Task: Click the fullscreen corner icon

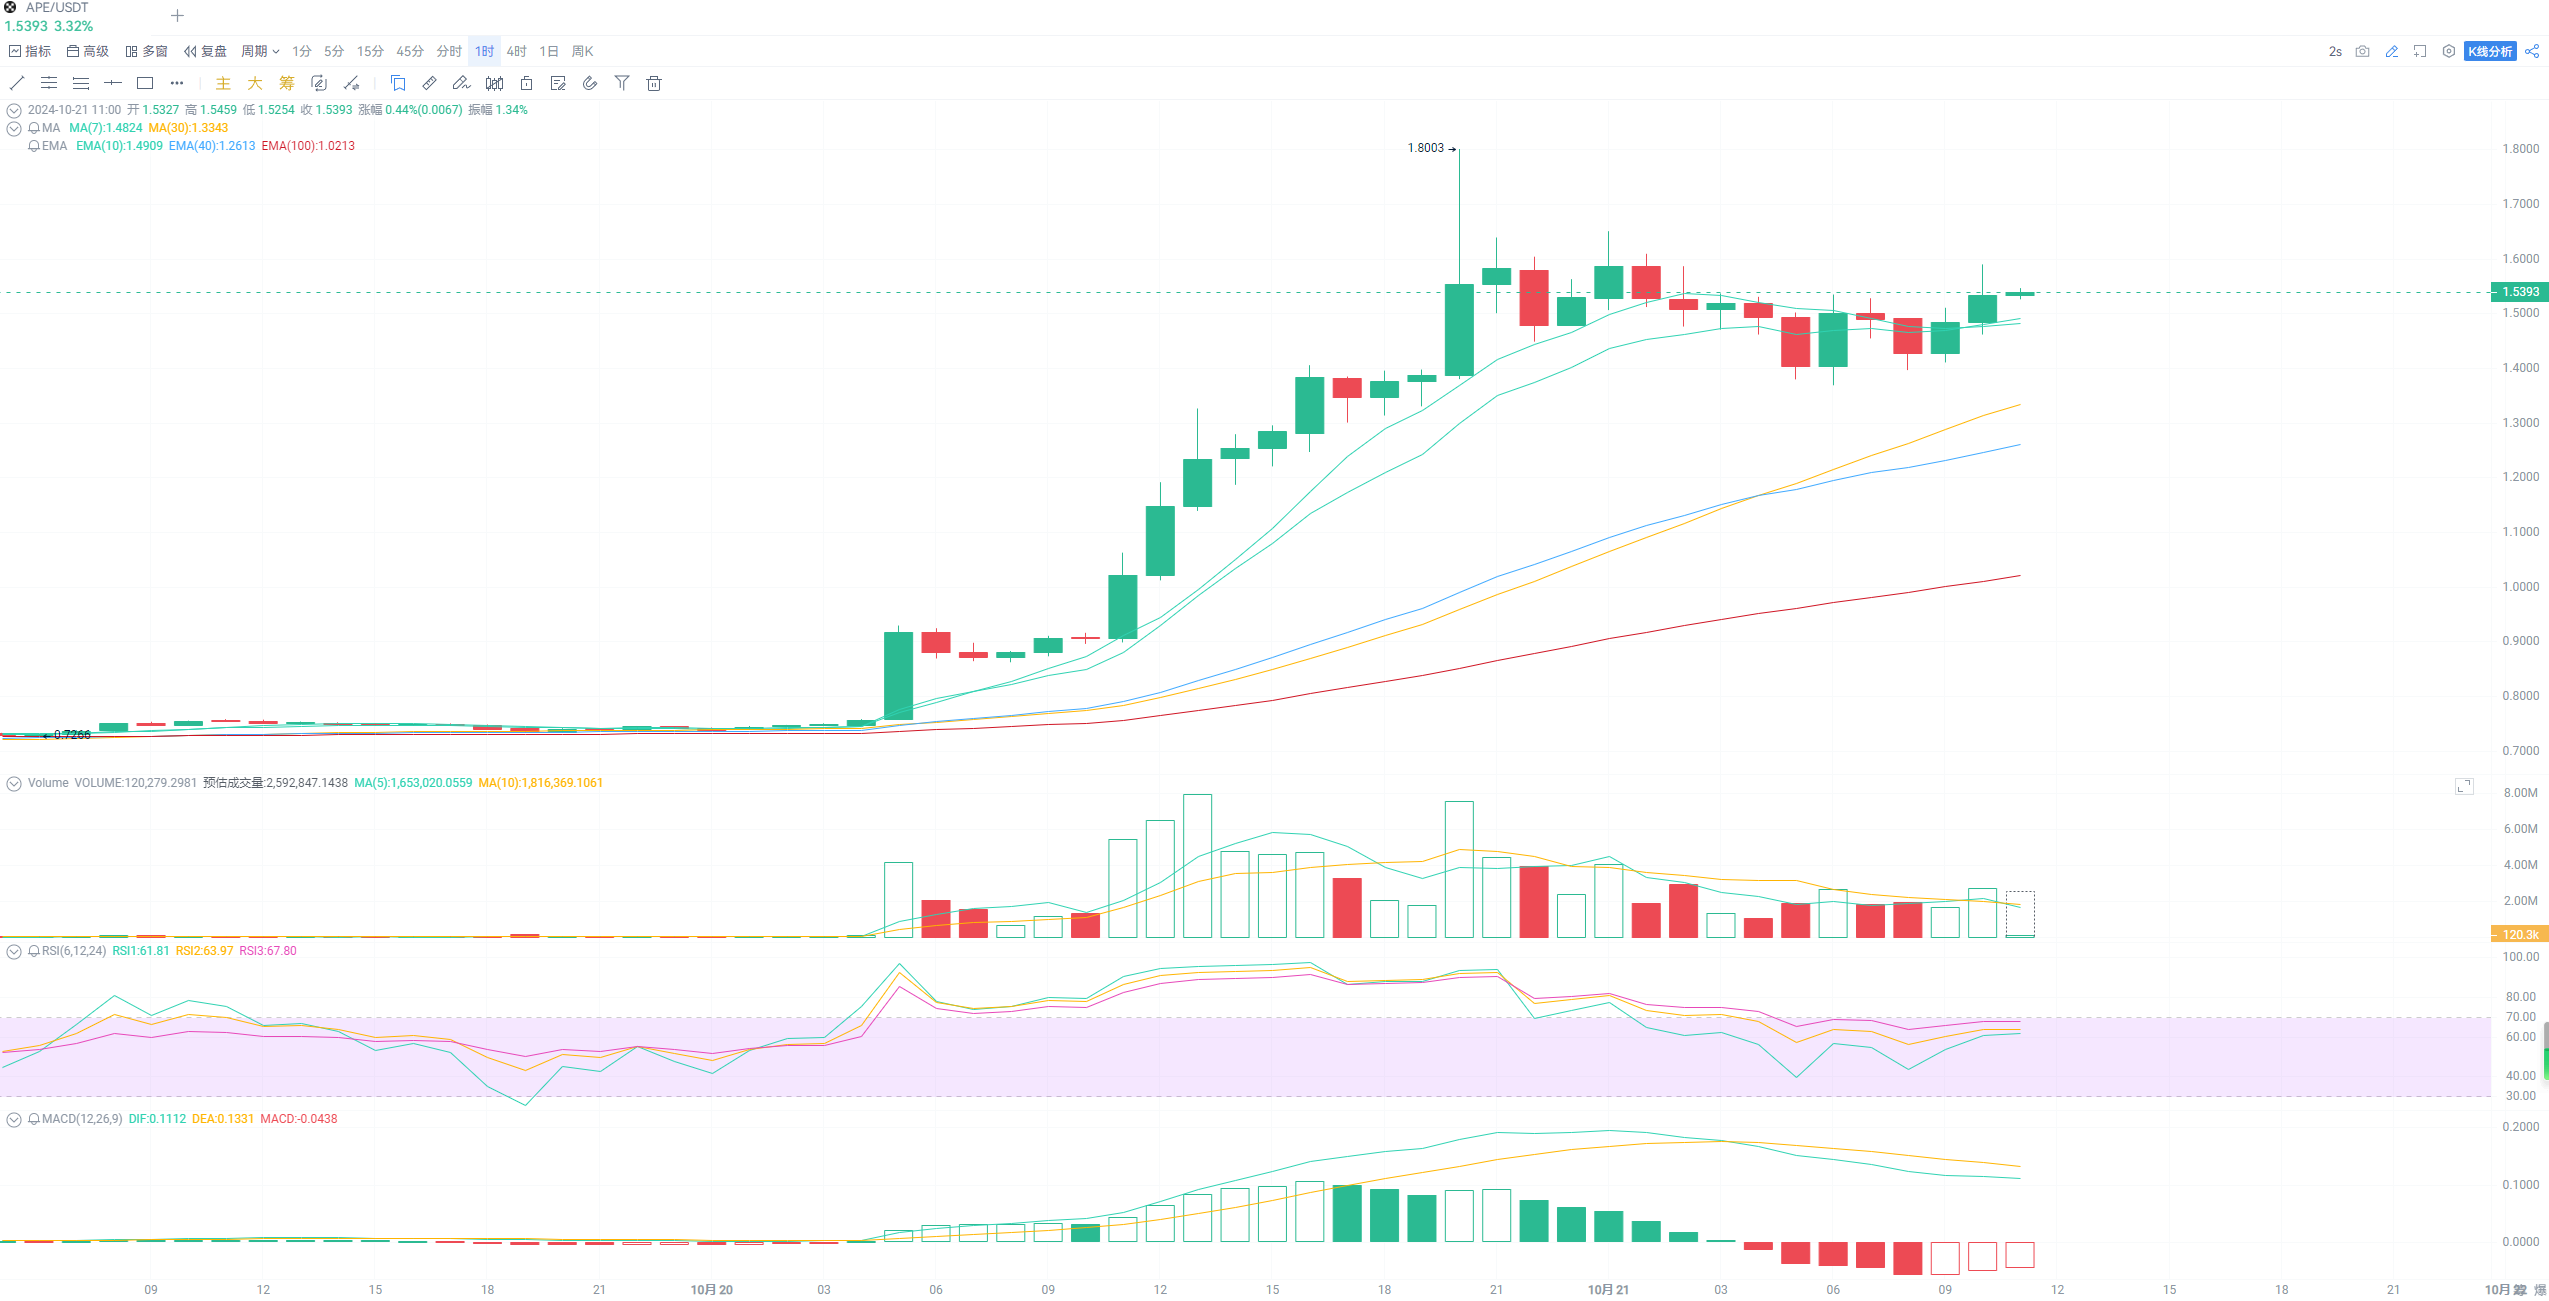Action: tap(2420, 51)
